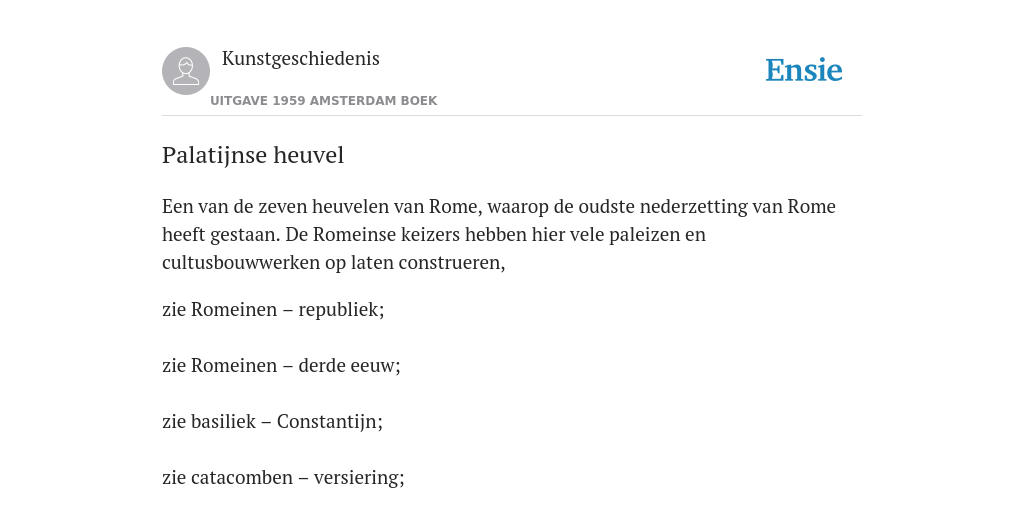Click 'Uitgave 1959 Amsterdam Boek' subtitle
The image size is (1024, 512).
coord(324,101)
